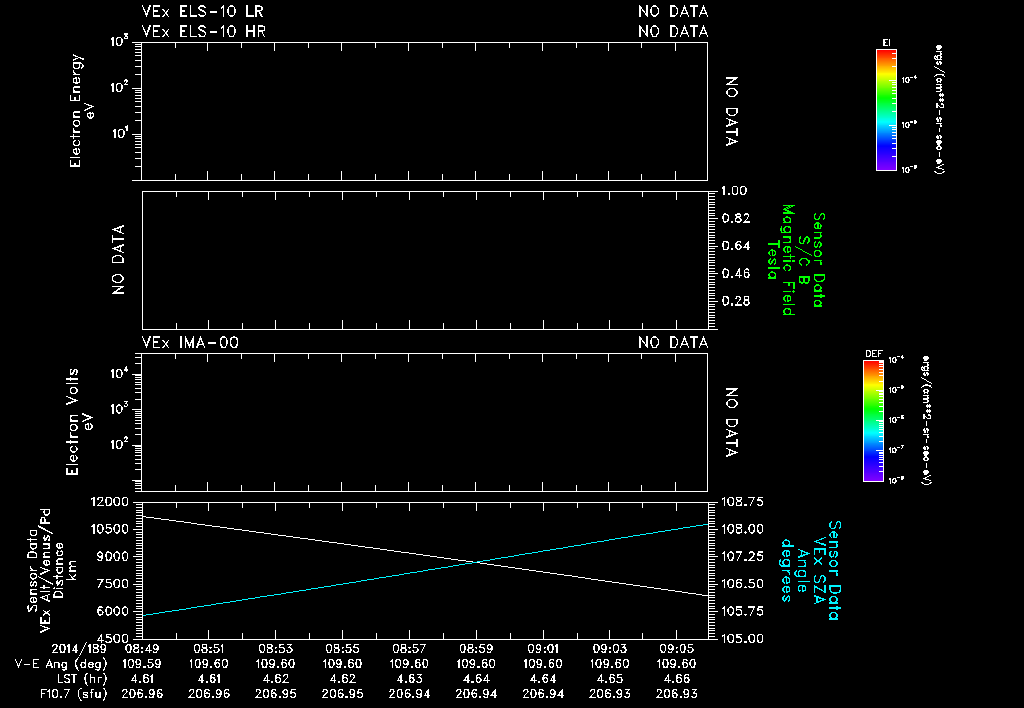Screen dimensions: 1024x708
Task: Click the LST value 4.66
Action: [x=676, y=679]
